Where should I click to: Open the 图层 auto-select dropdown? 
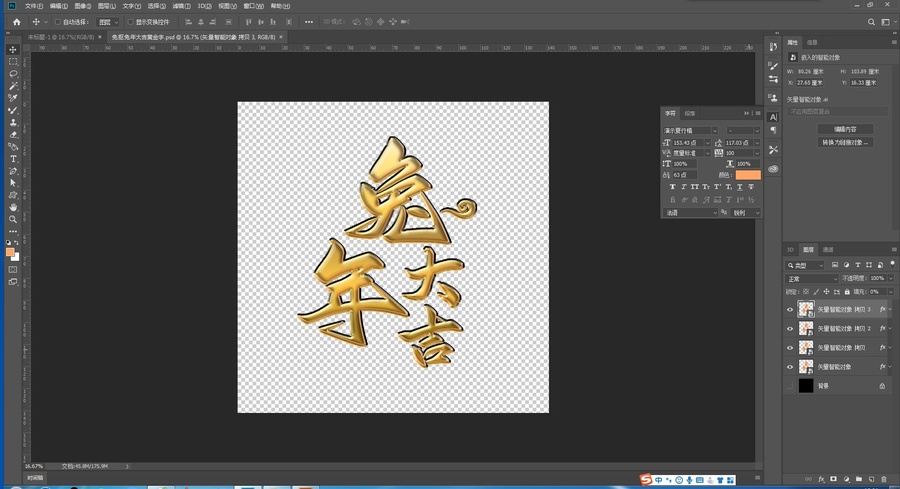click(108, 22)
